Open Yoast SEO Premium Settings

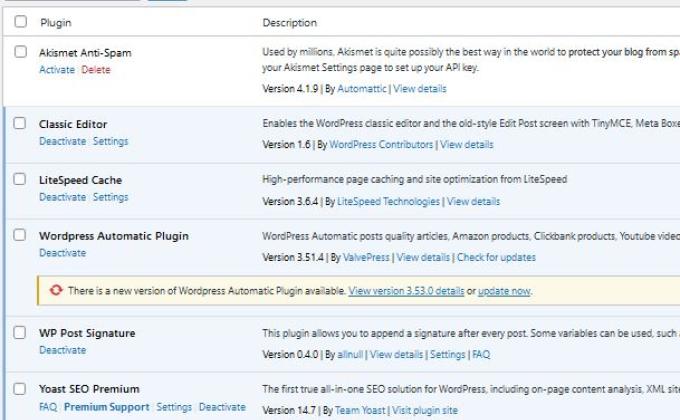pyautogui.click(x=174, y=407)
